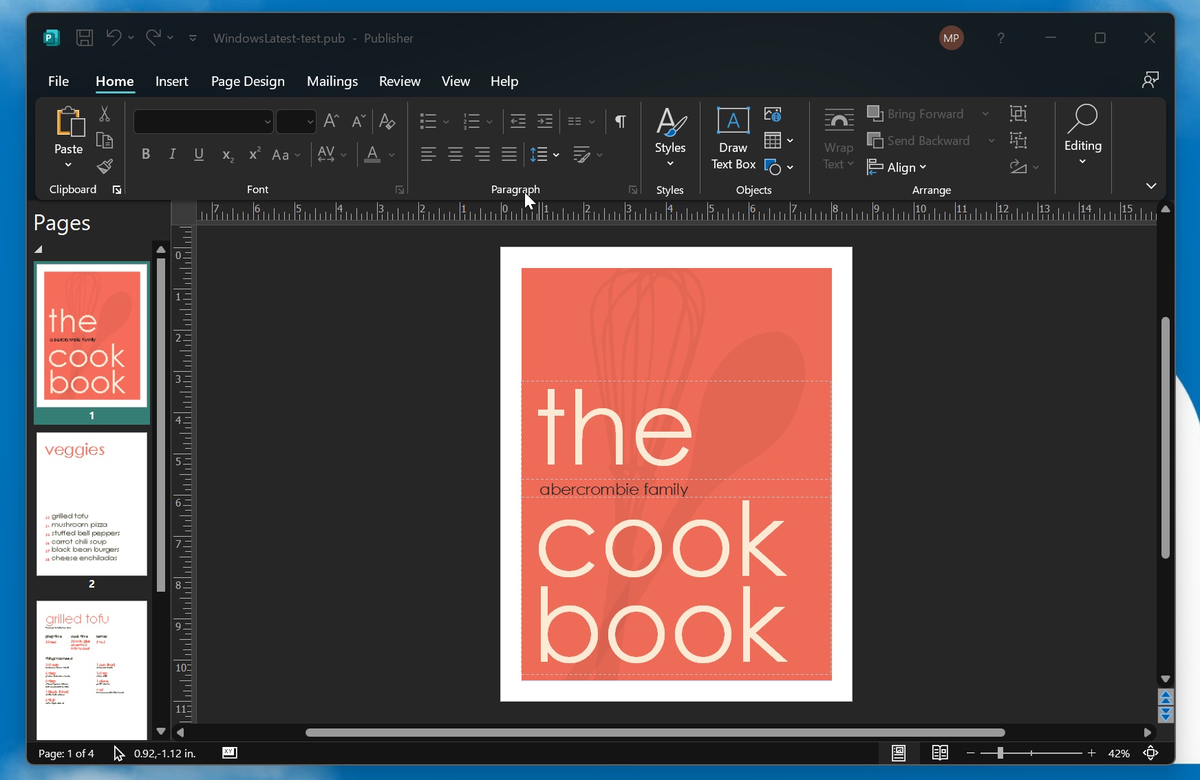Switch to the Insert tab
This screenshot has width=1200, height=780.
[x=172, y=81]
